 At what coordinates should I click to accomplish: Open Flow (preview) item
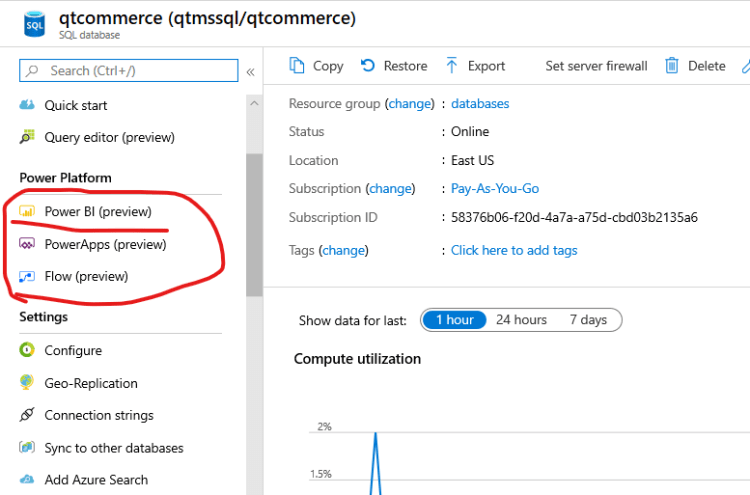coord(86,276)
